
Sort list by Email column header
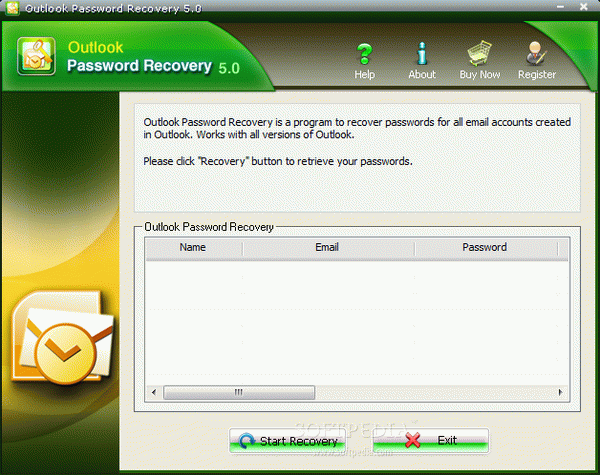point(329,248)
